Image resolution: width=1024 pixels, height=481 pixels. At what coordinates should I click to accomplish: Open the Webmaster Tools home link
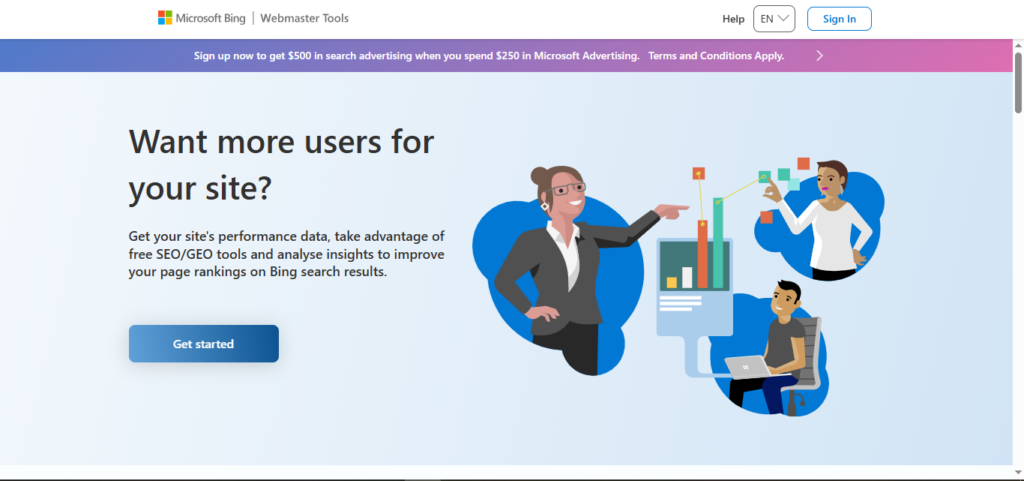click(304, 18)
